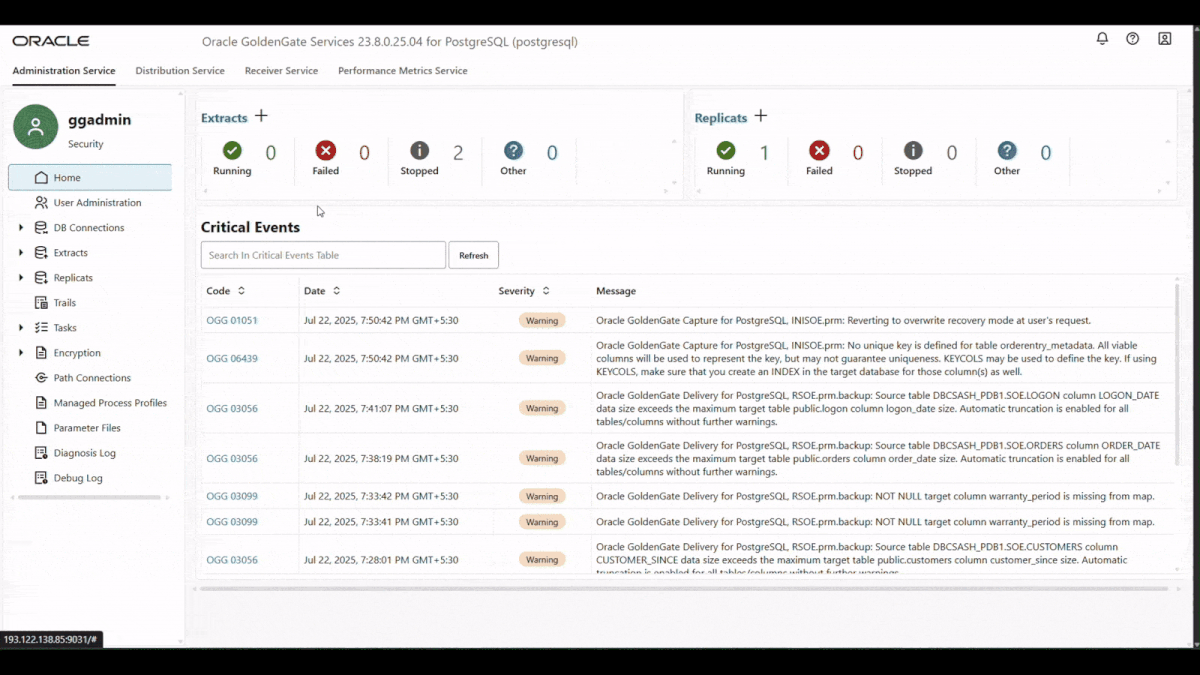Select Home in the sidebar
The image size is (1200, 675).
tap(90, 177)
